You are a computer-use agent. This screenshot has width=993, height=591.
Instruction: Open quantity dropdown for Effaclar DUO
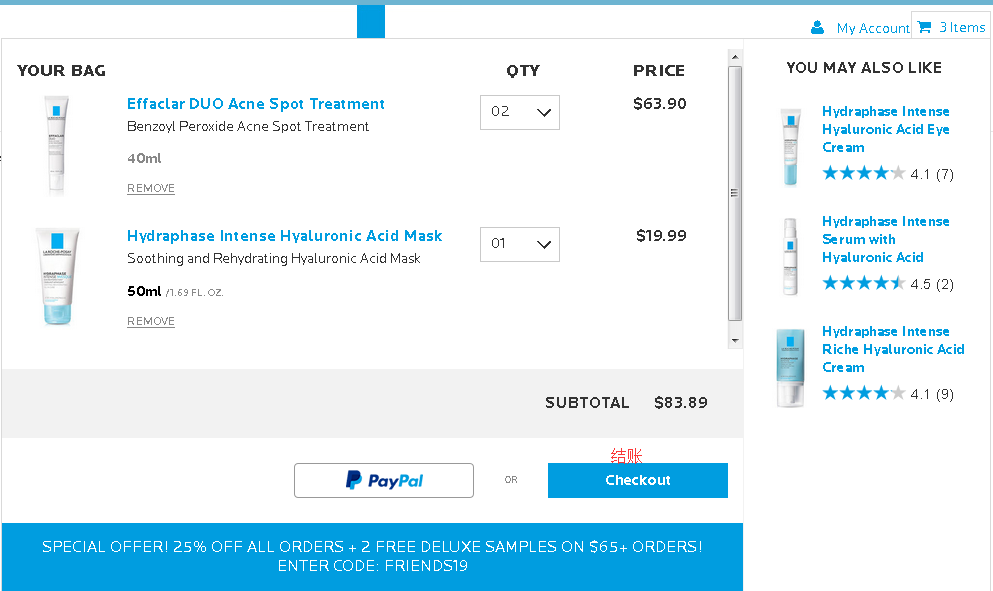tap(520, 112)
